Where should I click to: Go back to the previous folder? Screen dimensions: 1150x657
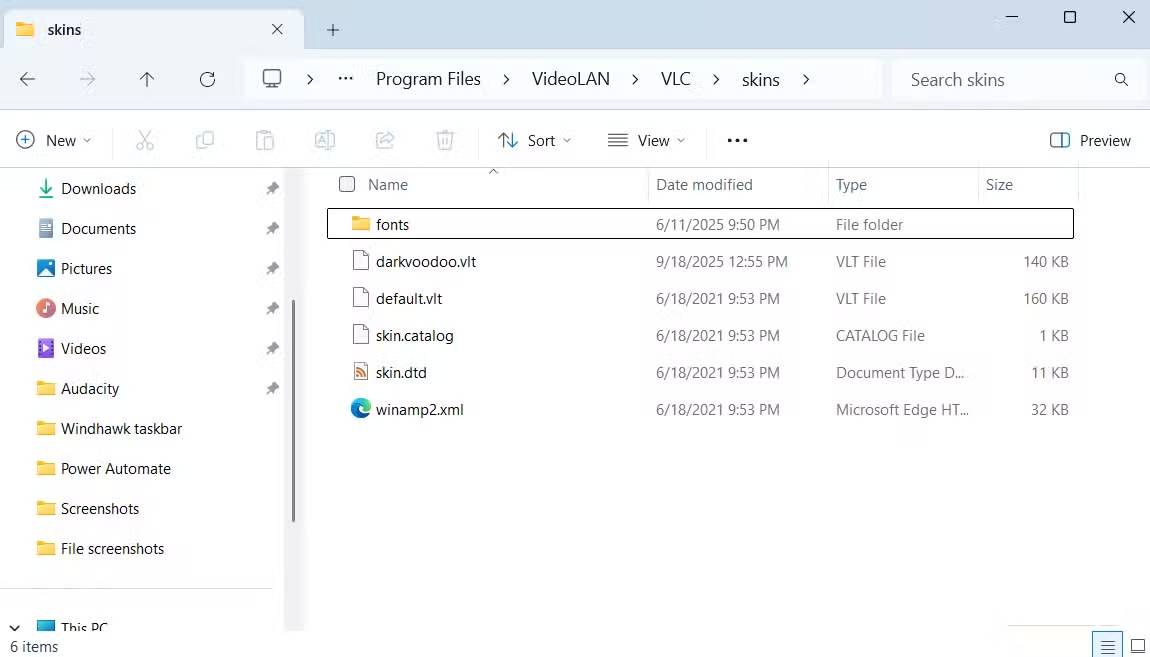point(28,79)
